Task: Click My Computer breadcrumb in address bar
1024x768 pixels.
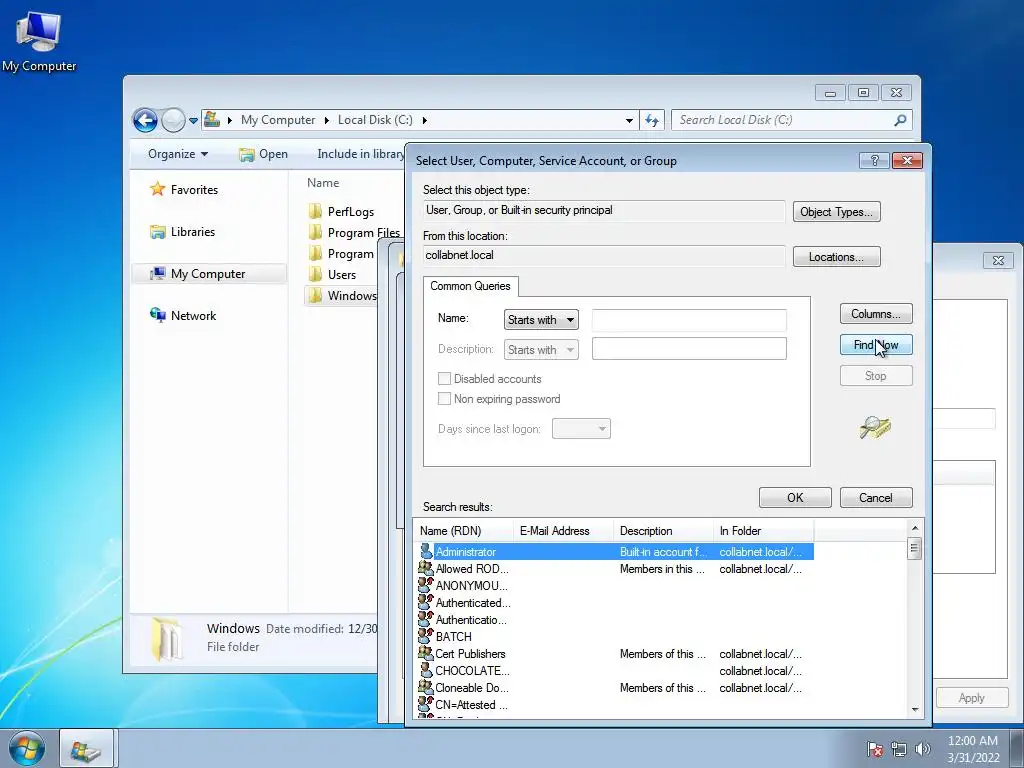Action: (x=278, y=120)
